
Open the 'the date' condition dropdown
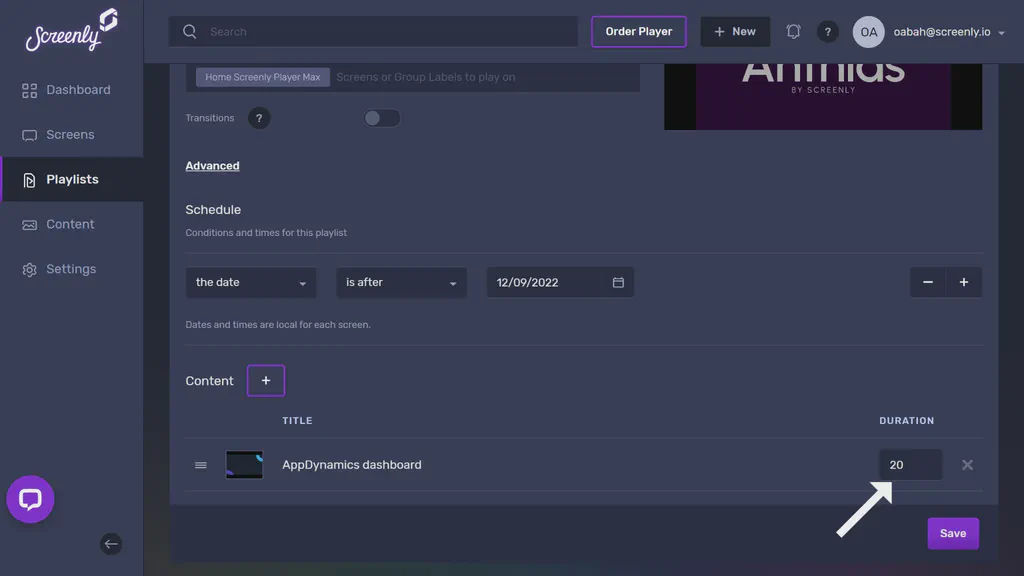250,282
